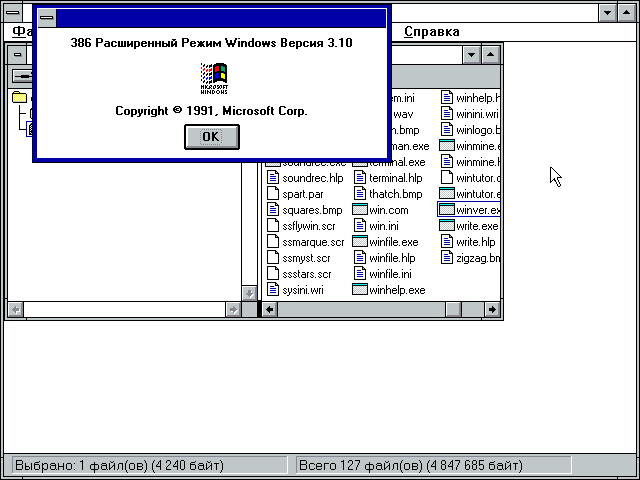Minimize the directory child window
This screenshot has height=480, width=640.
coord(471,55)
